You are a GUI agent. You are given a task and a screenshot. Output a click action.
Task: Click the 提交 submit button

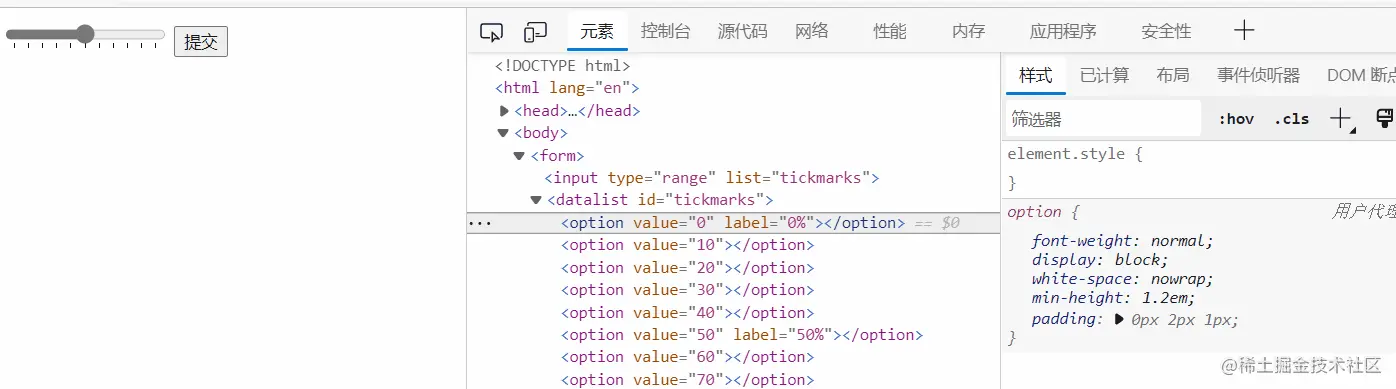(x=201, y=42)
